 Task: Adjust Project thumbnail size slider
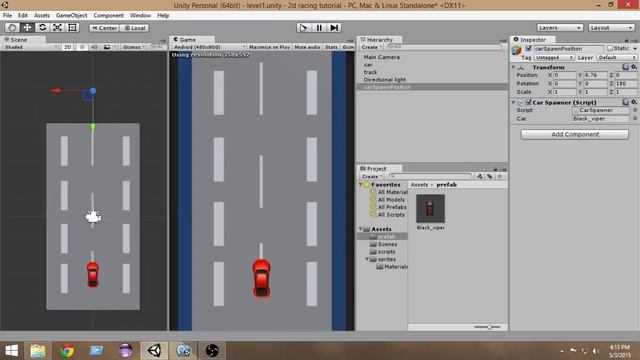(x=488, y=327)
